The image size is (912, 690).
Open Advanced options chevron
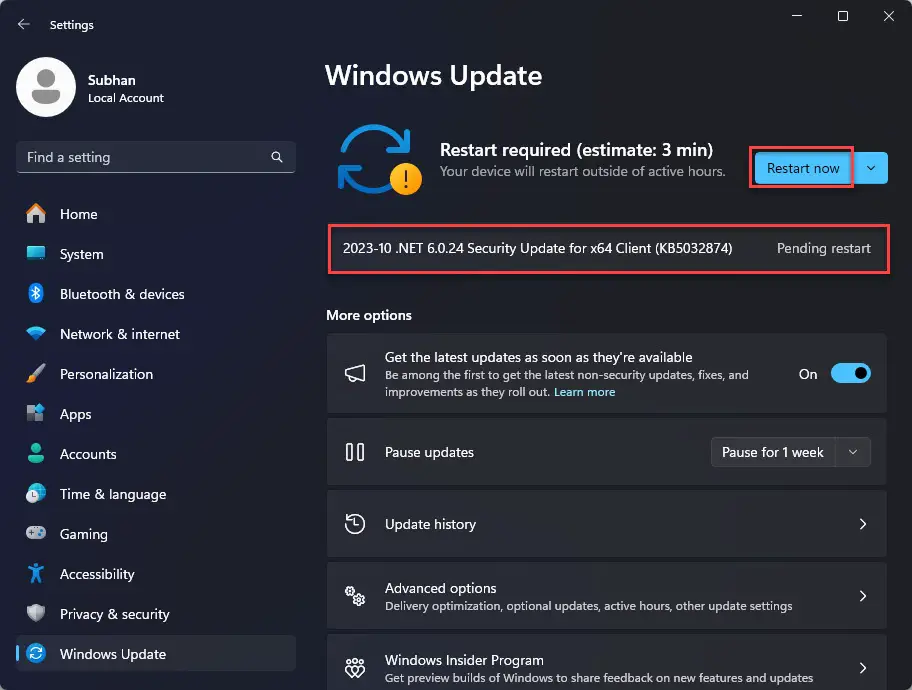pos(863,596)
